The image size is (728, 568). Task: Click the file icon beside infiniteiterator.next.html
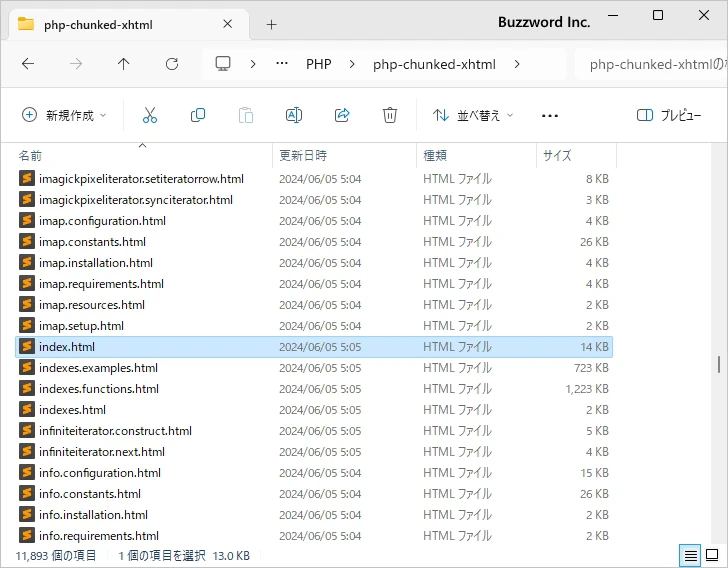27,451
